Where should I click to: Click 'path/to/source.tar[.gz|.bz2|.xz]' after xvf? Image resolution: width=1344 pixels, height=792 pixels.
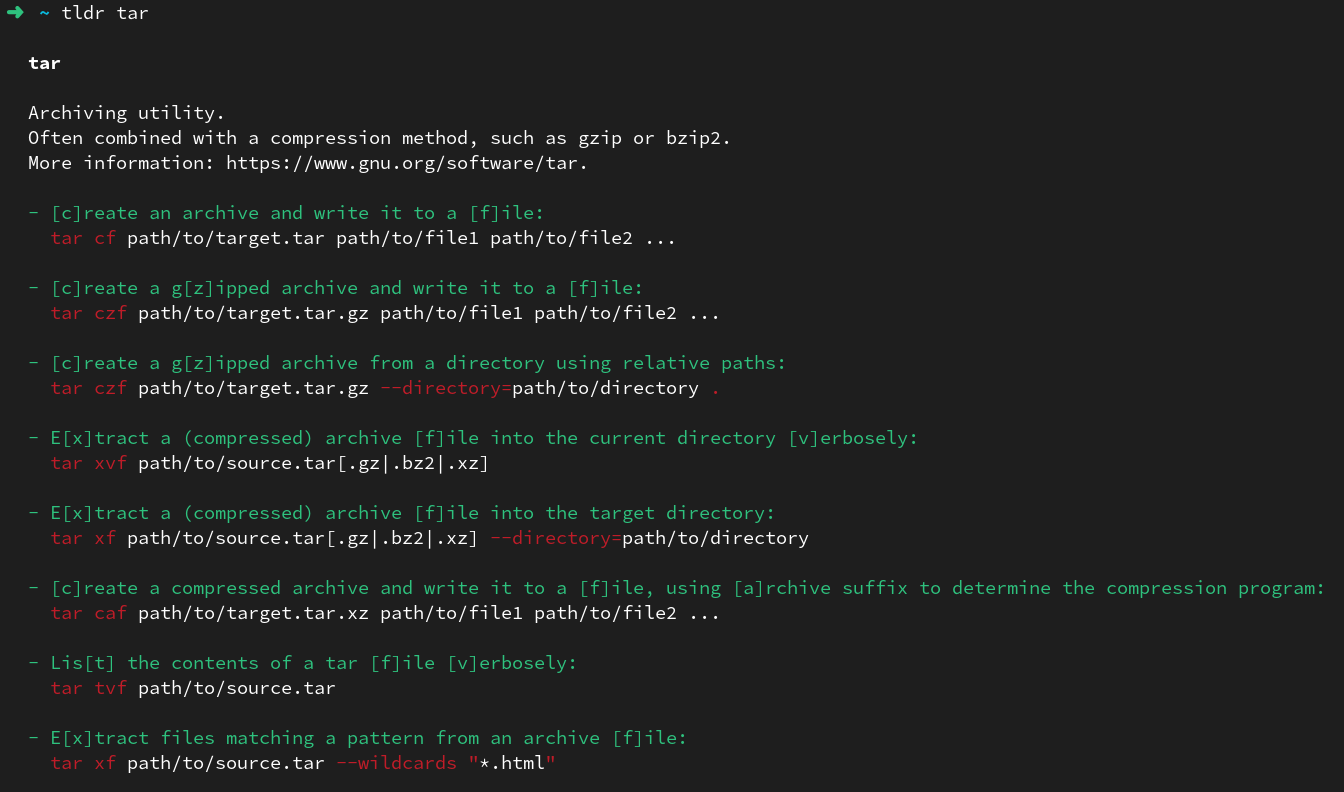(x=313, y=463)
